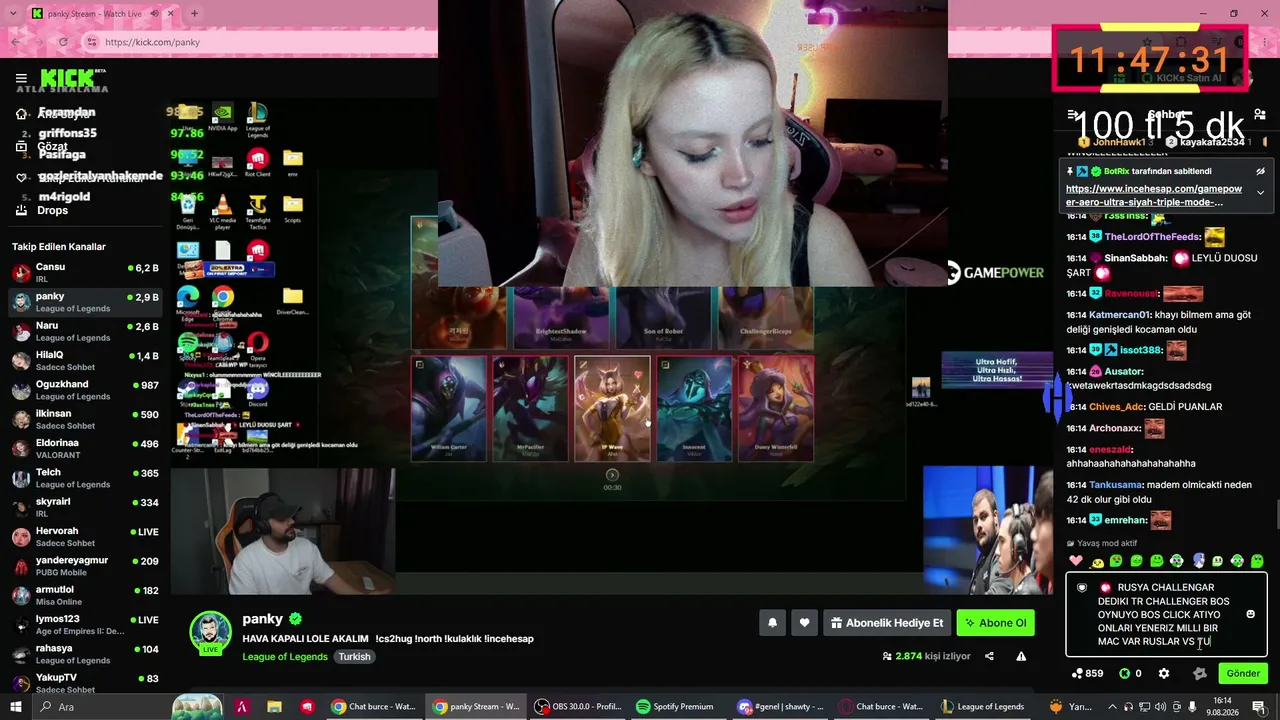Click the Abone Ol subscribe button
The image size is (1280, 720).
[x=995, y=623]
